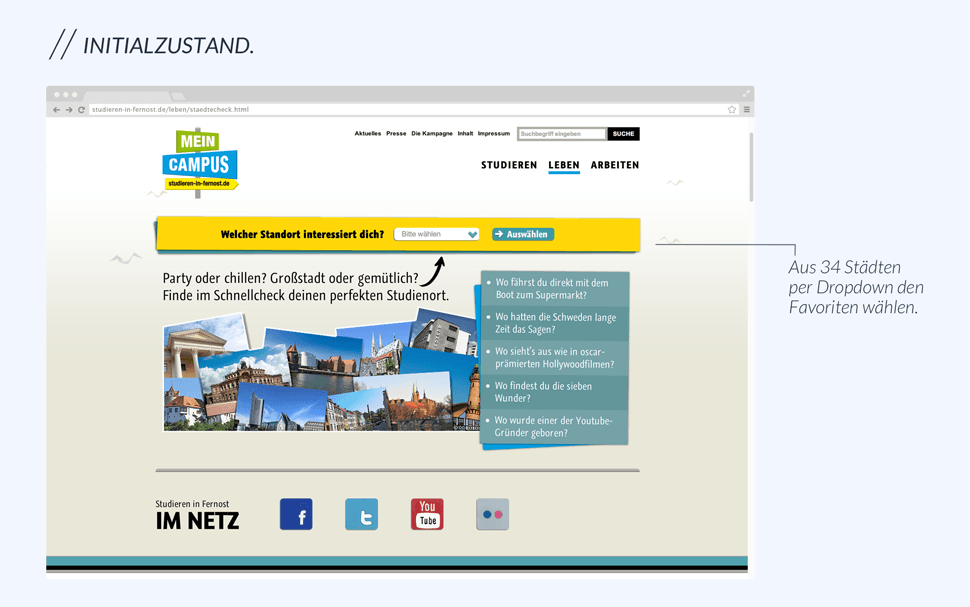Open the Facebook social icon
The image size is (970, 607).
pyautogui.click(x=296, y=514)
